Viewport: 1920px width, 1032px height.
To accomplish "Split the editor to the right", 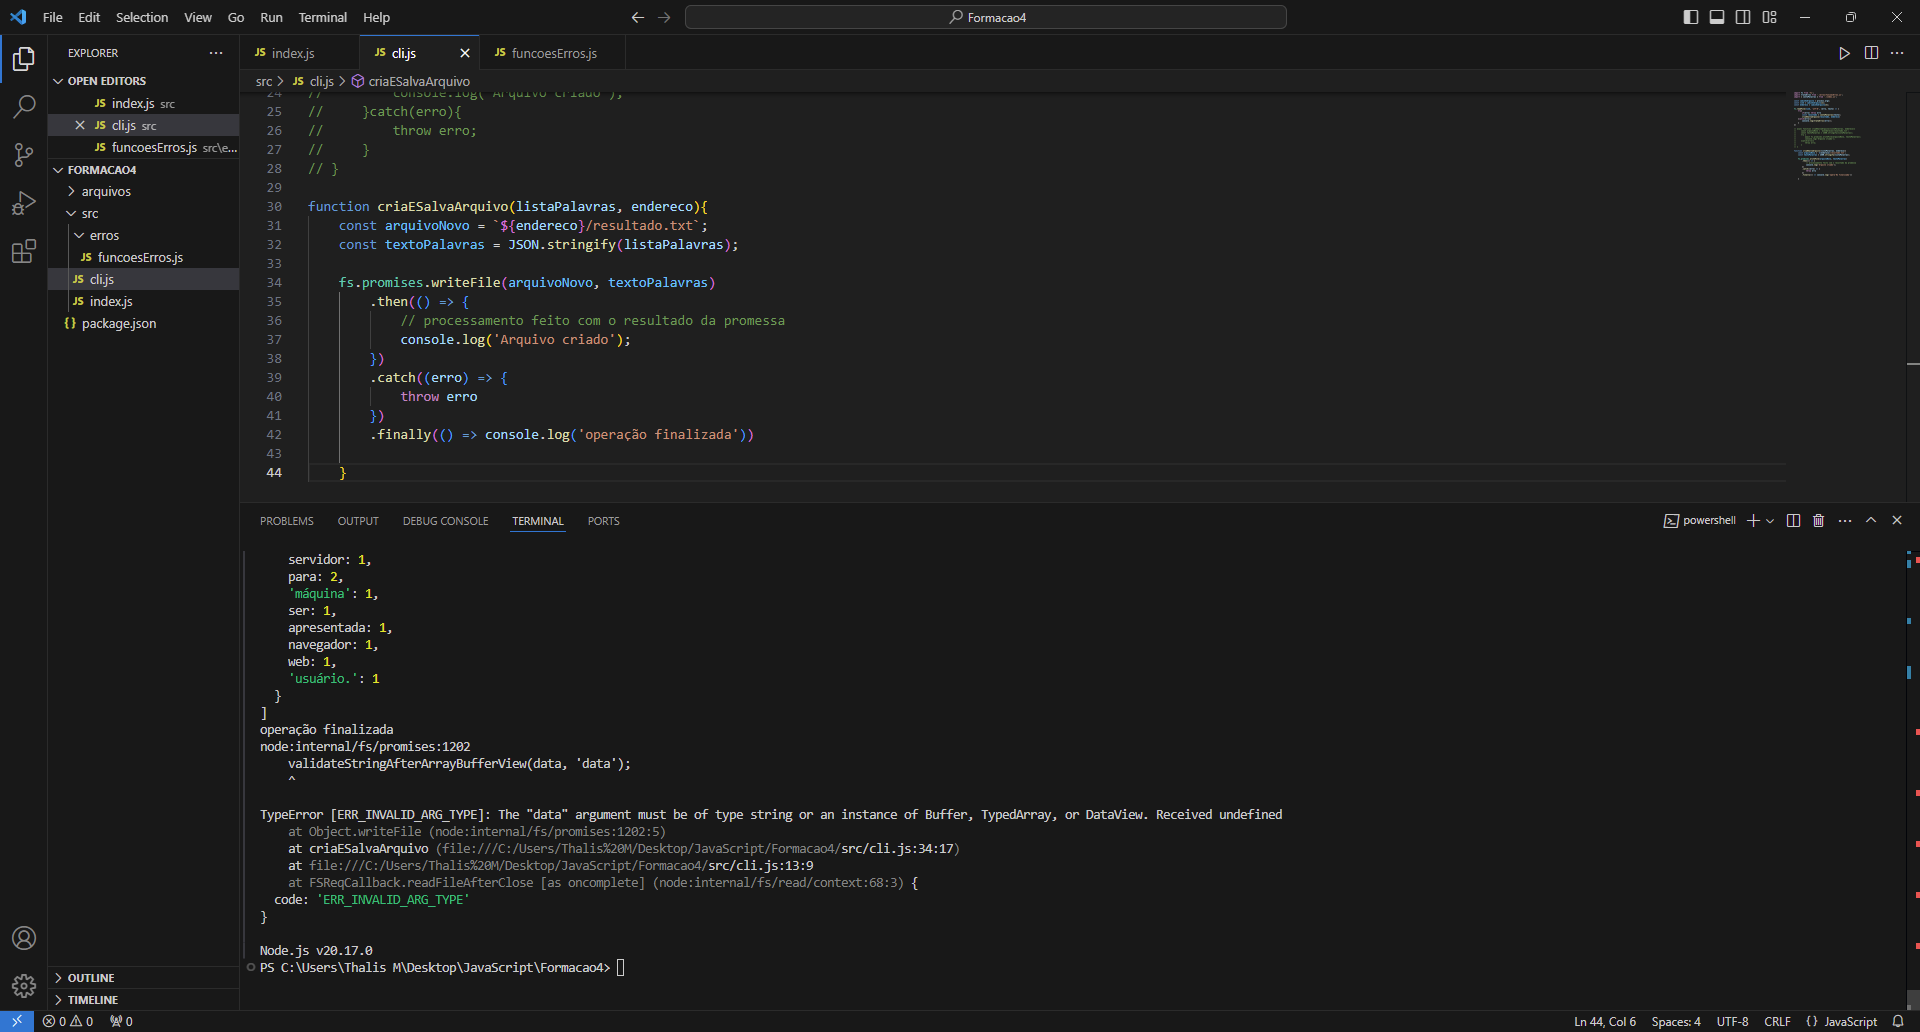I will (1871, 53).
